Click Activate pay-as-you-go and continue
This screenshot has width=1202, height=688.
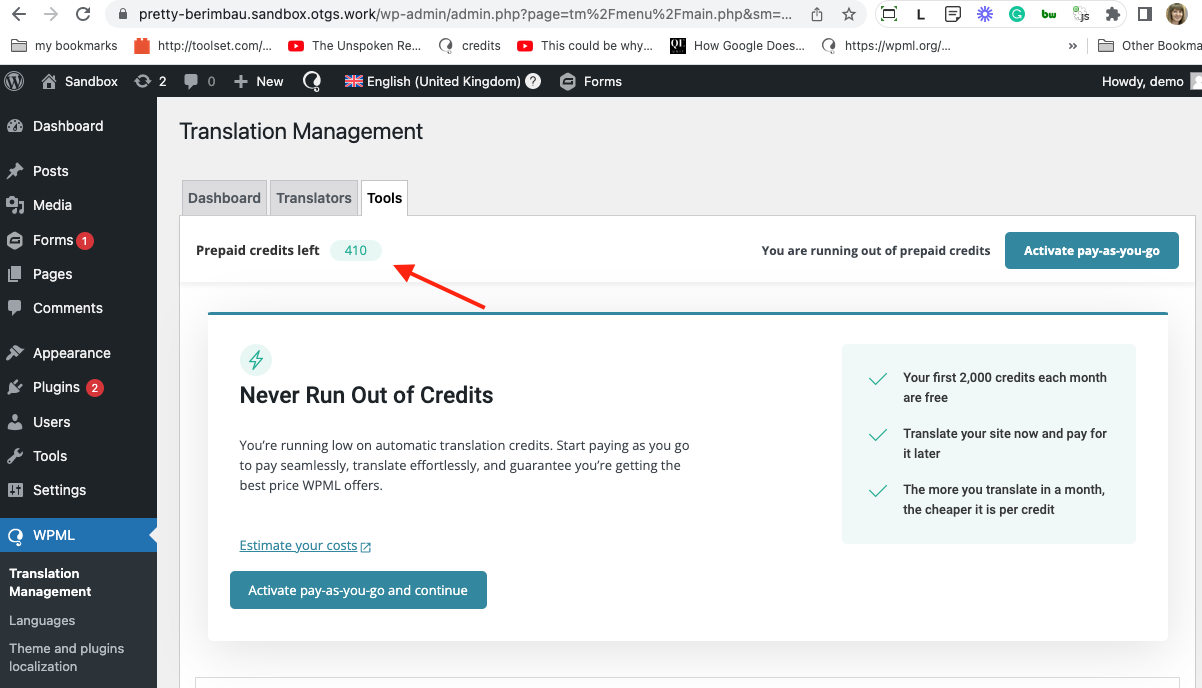pyautogui.click(x=358, y=590)
